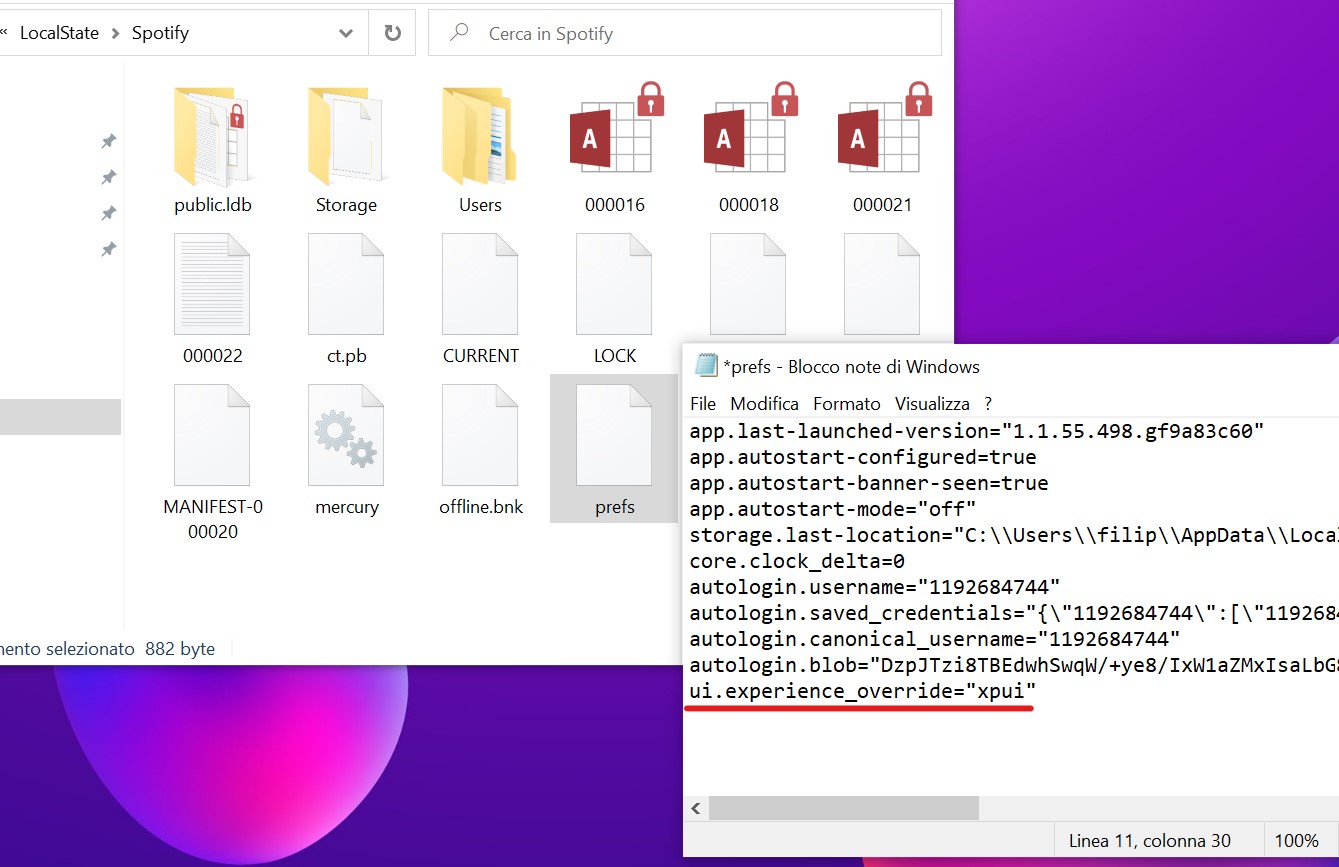Click Notepad horizontal scrollbar thumb

[x=843, y=808]
